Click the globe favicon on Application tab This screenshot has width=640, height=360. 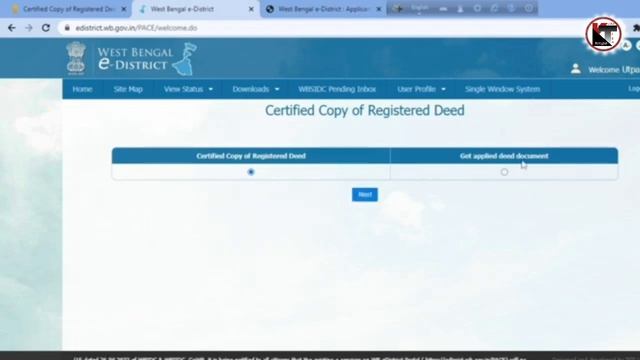(x=270, y=9)
